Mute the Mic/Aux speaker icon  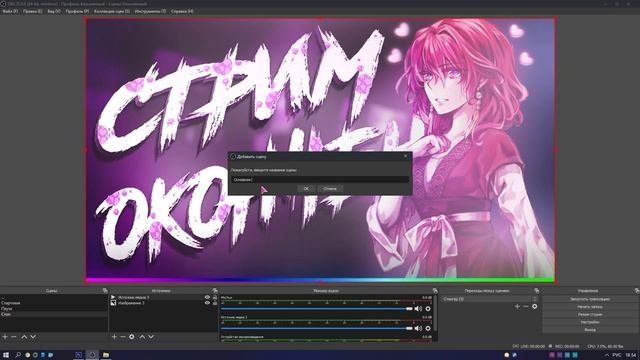click(x=418, y=309)
